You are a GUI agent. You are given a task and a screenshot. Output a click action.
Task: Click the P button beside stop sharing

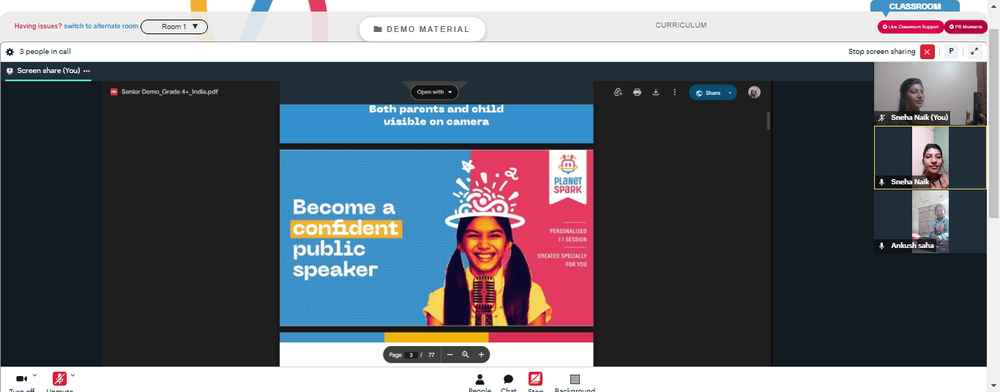[x=951, y=52]
